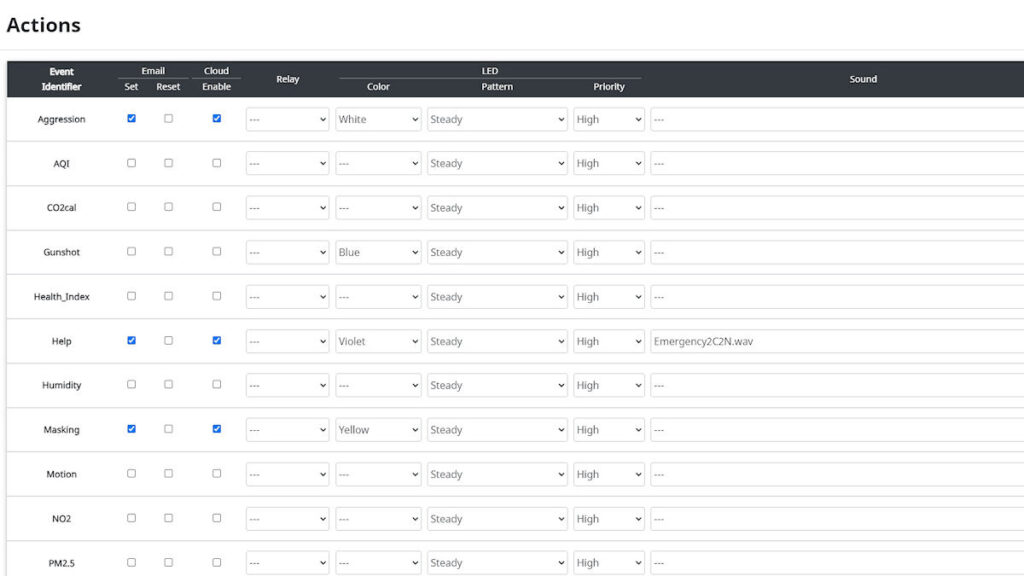The image size is (1024, 576).
Task: Open LED Color dropdown showing White
Action: point(378,120)
